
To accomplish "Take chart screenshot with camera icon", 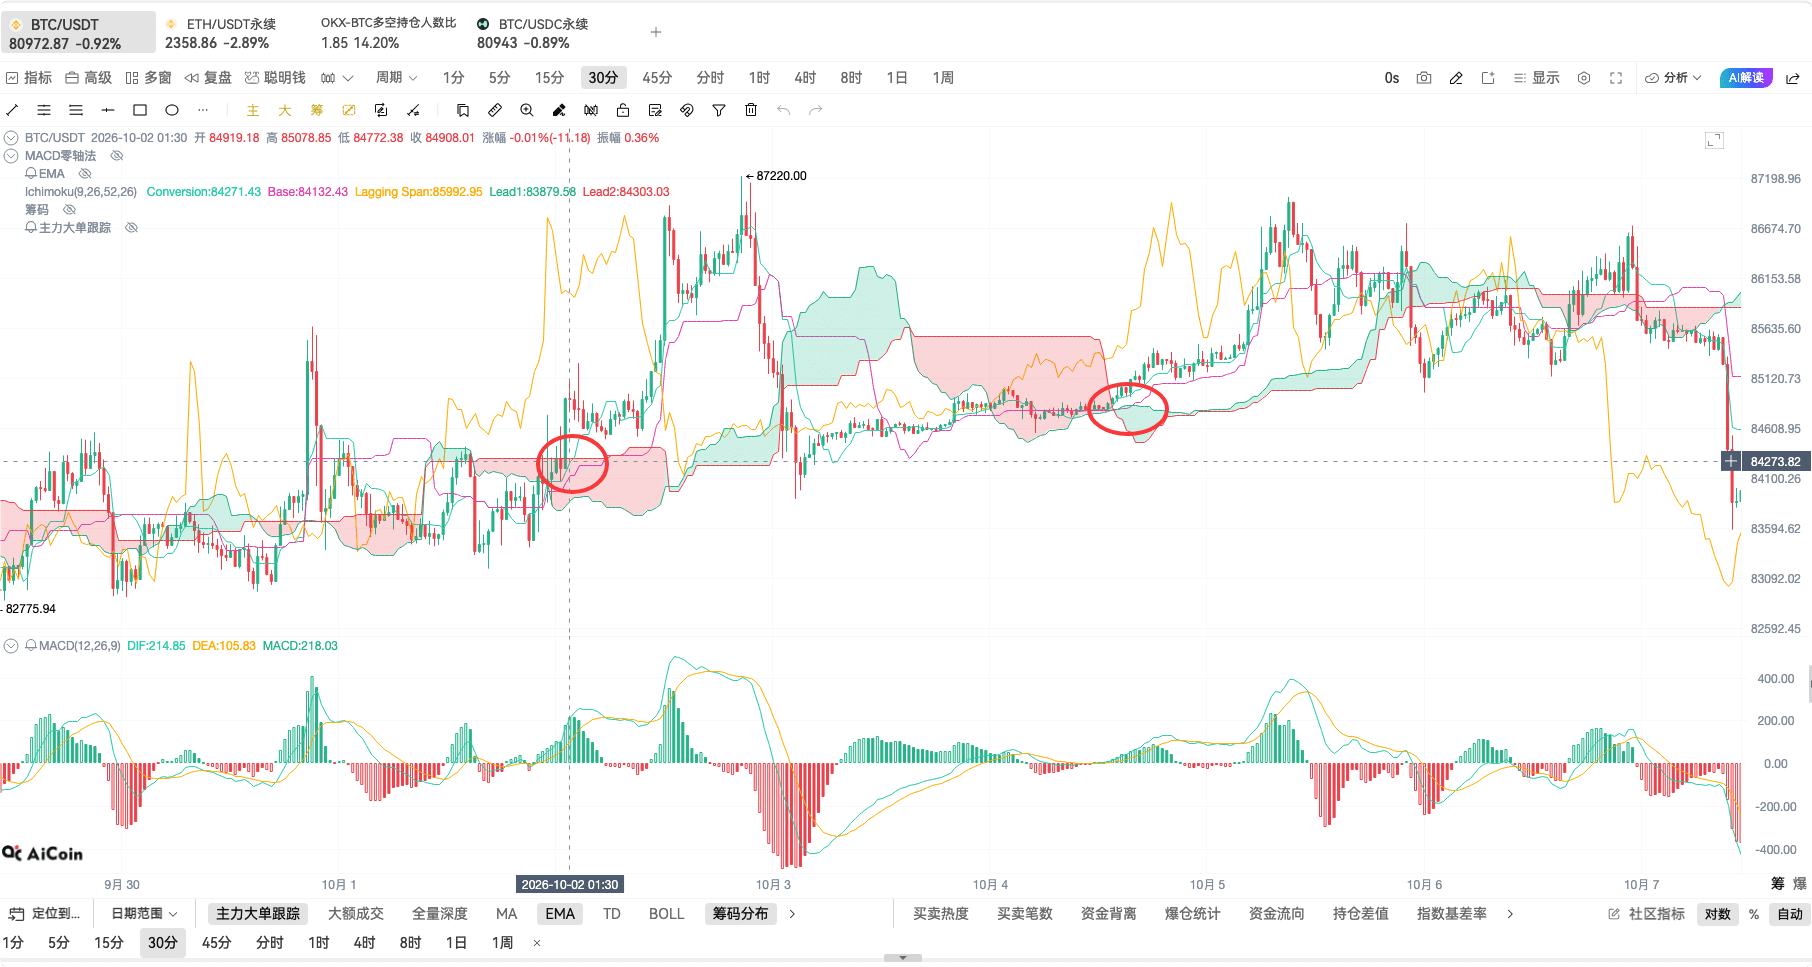I will [x=1424, y=78].
